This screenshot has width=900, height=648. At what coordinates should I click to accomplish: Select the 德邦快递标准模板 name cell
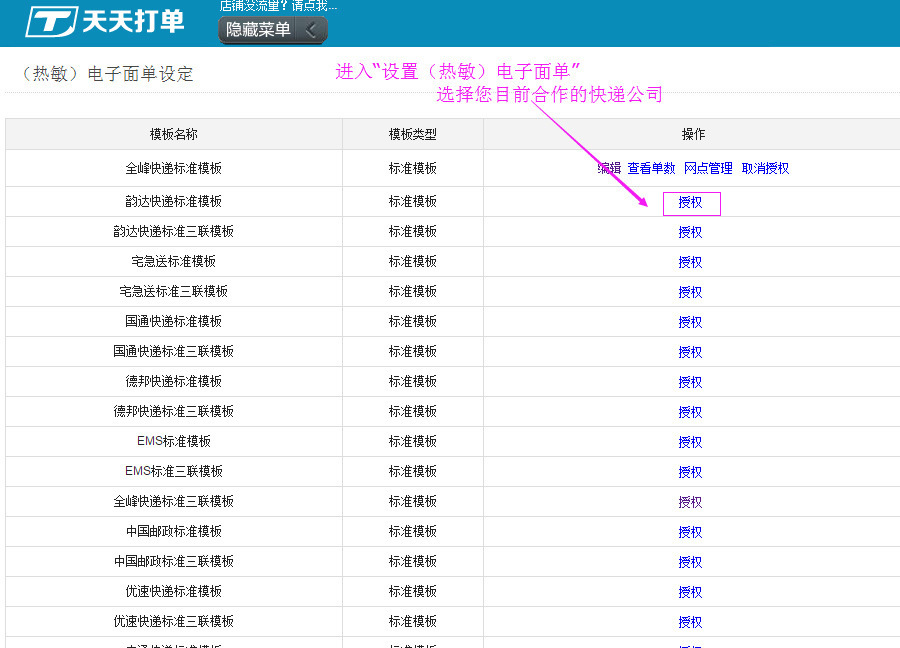pos(173,381)
